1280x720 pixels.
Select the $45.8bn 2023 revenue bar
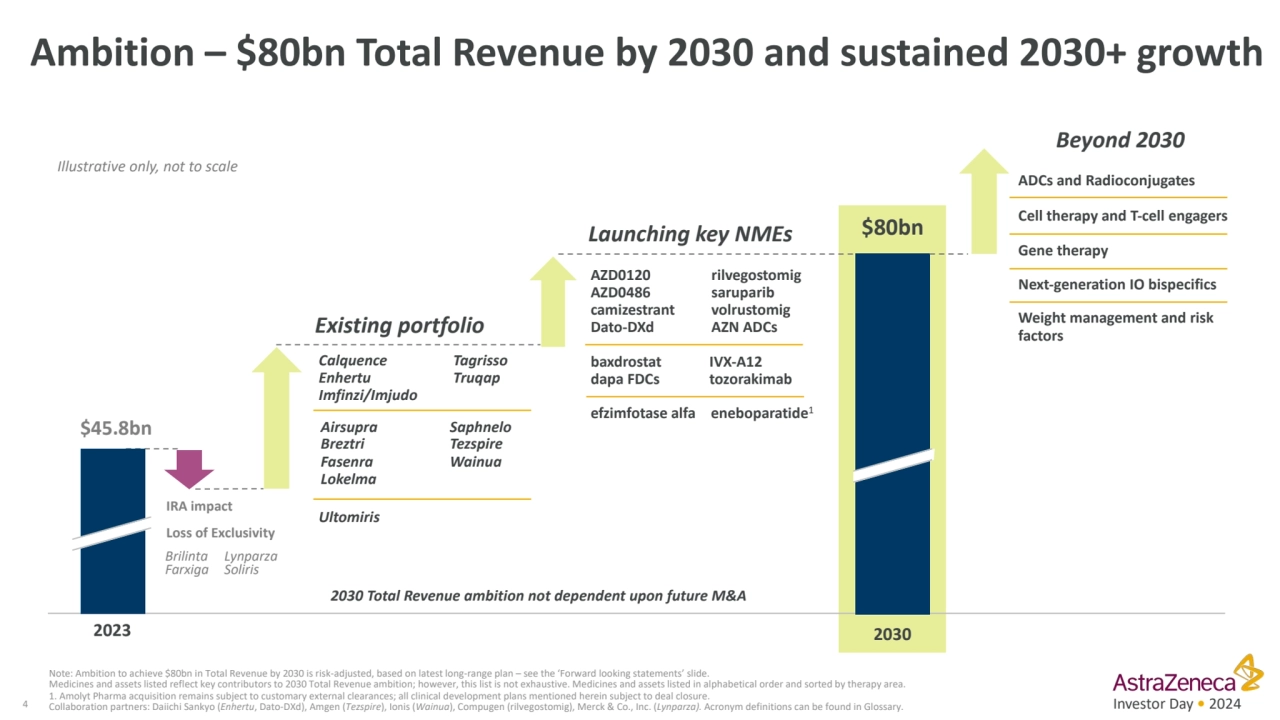[112, 531]
